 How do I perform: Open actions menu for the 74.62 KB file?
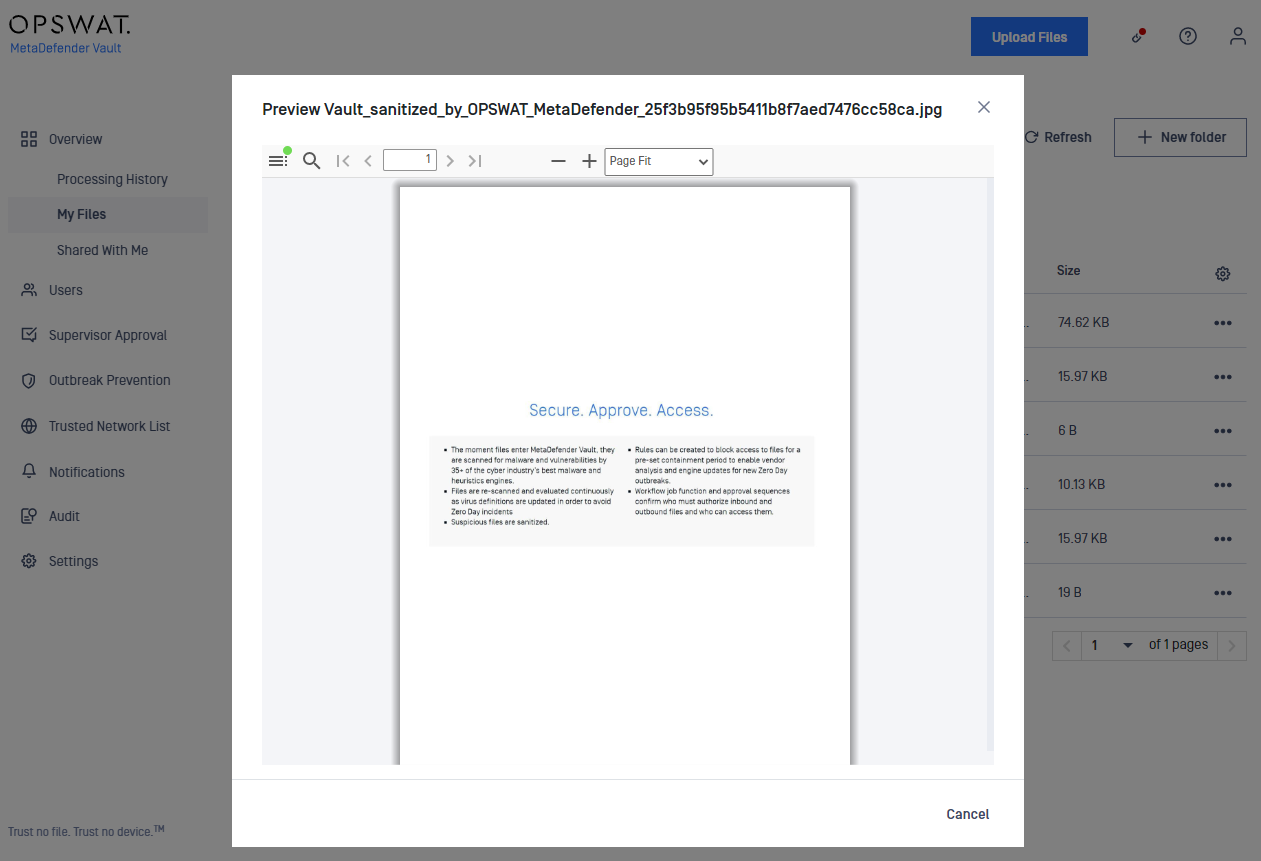(1222, 323)
